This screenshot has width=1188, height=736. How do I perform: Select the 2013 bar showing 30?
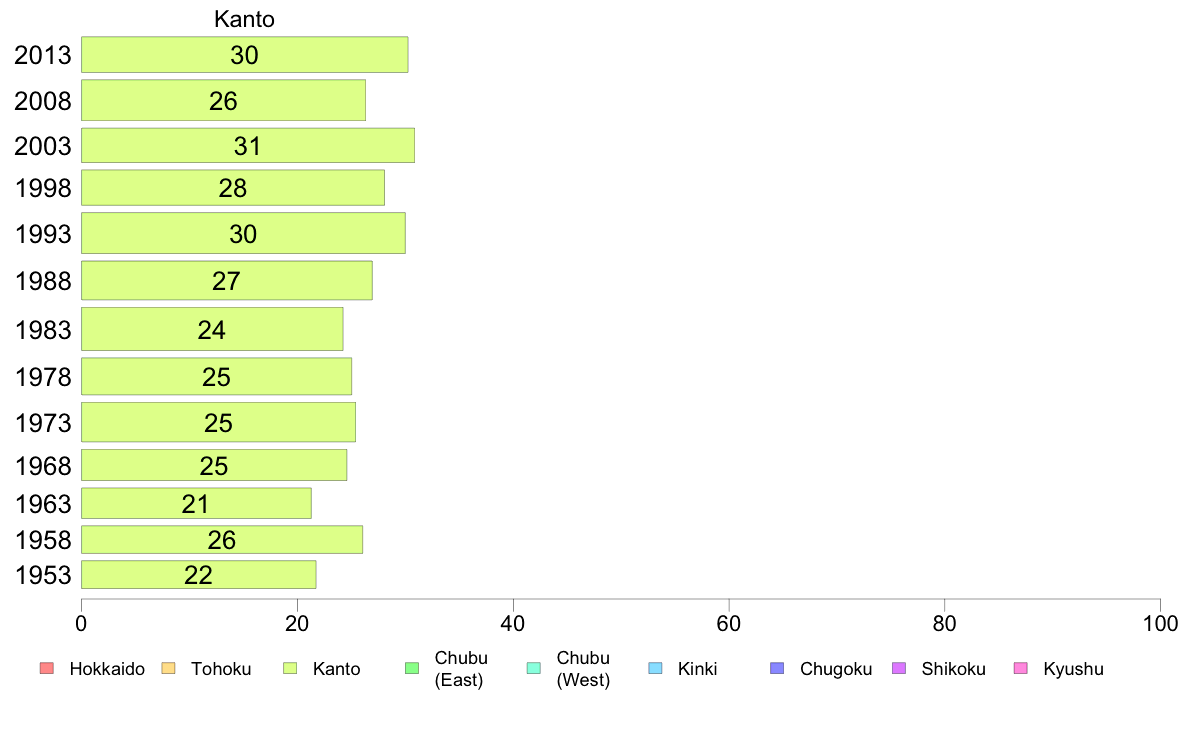coord(245,55)
